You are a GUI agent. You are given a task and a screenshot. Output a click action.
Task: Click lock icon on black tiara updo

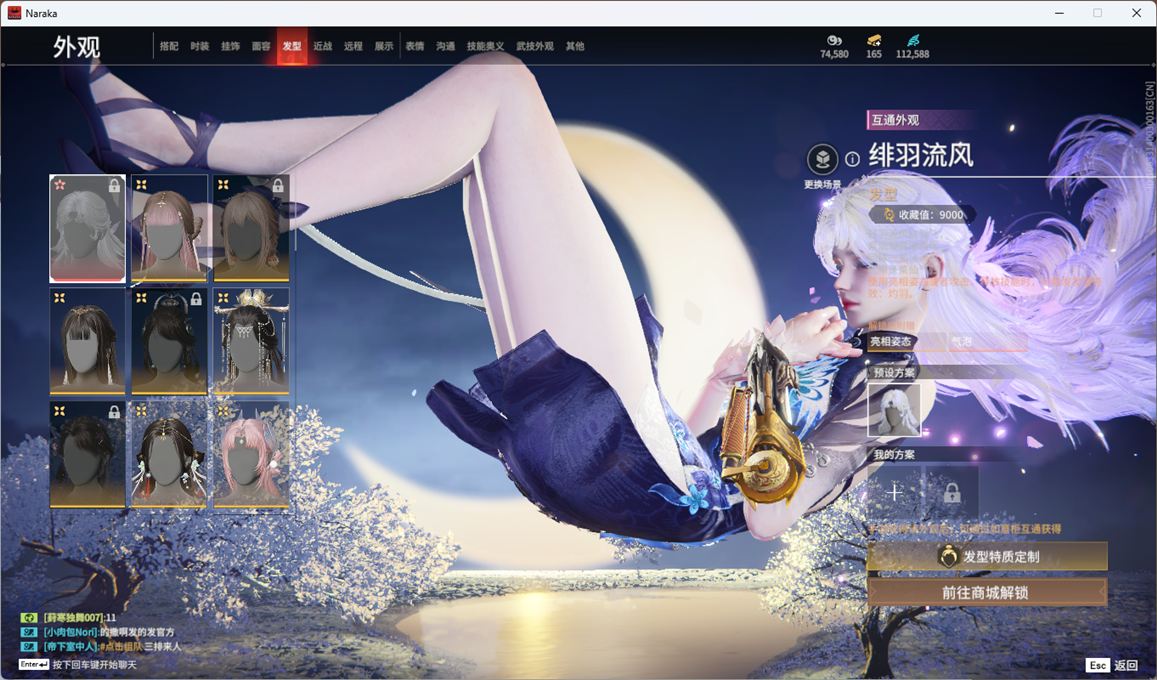coord(196,299)
